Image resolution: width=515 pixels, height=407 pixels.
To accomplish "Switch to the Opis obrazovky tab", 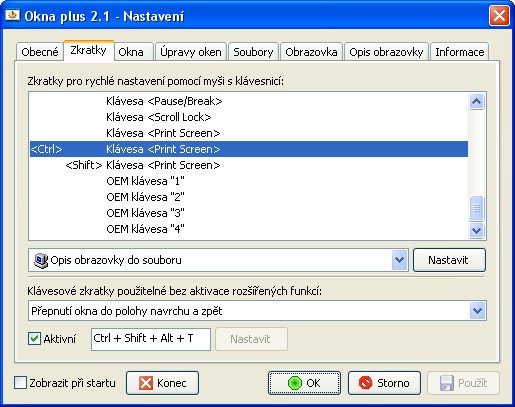I will point(386,52).
